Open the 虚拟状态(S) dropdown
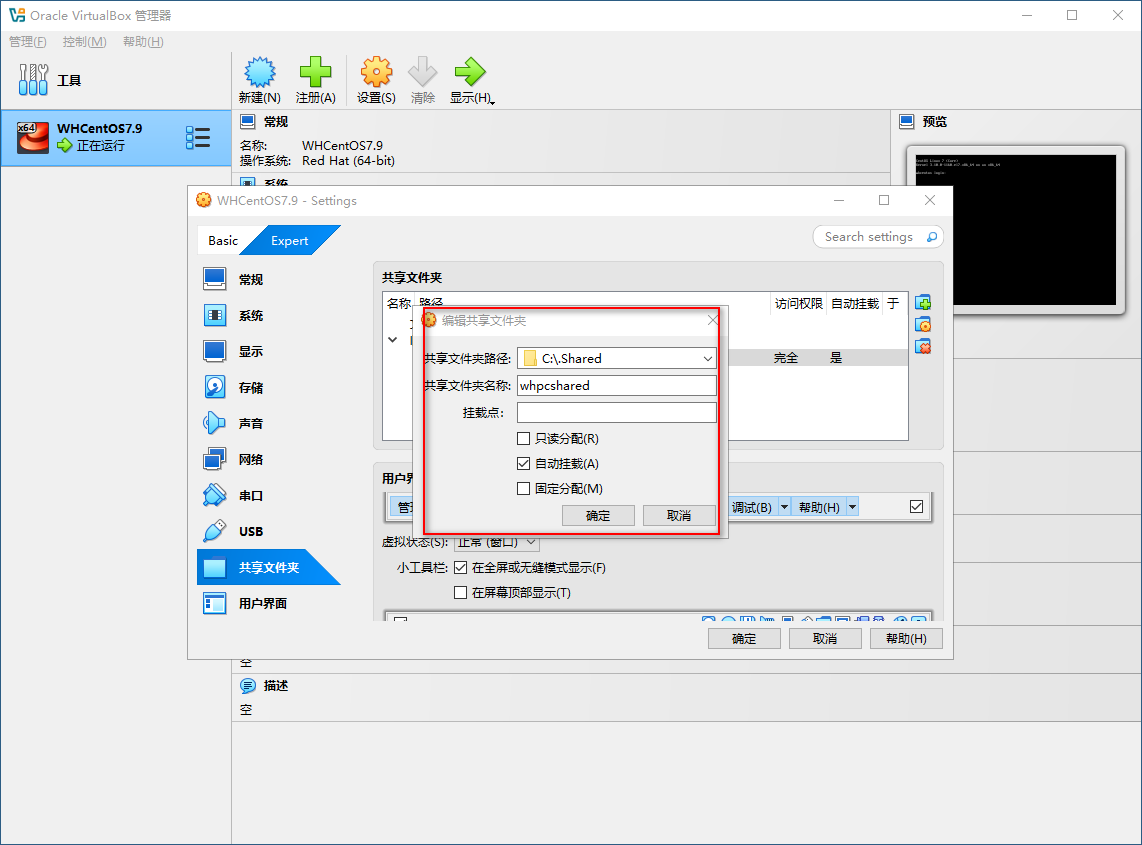The width and height of the screenshot is (1142, 845). (497, 543)
